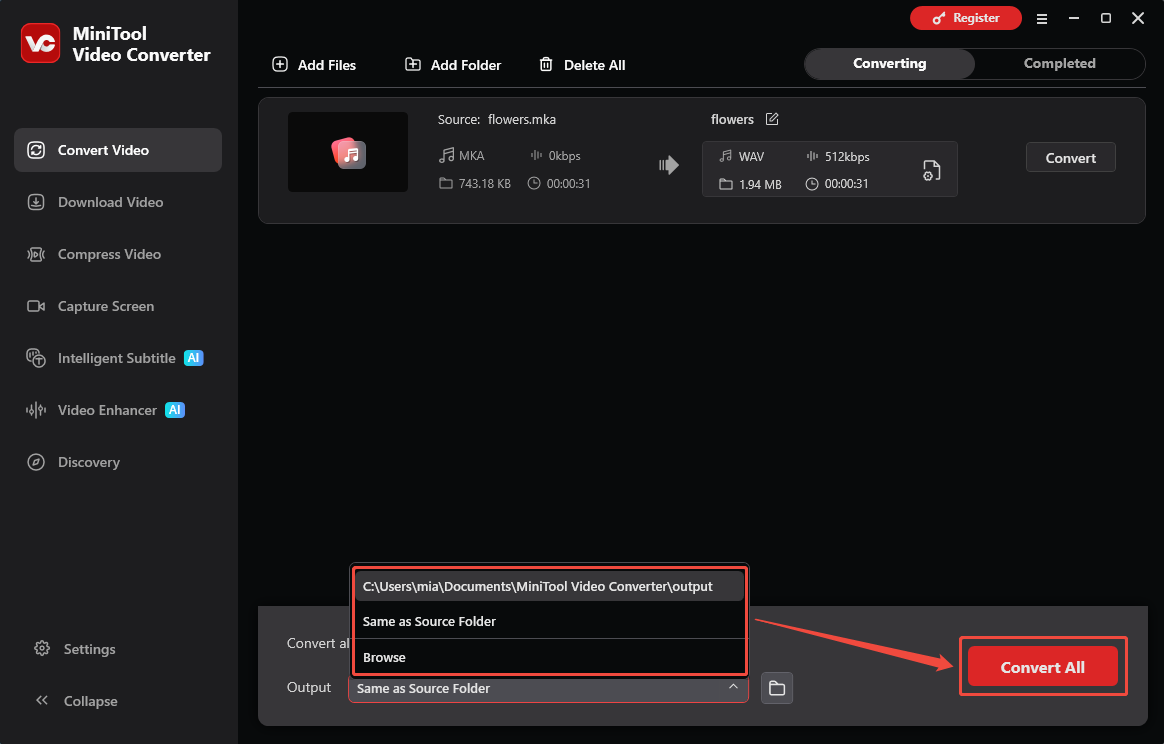The image size is (1164, 744).
Task: Click the conversion arrow icon between source and output
Action: 669,165
